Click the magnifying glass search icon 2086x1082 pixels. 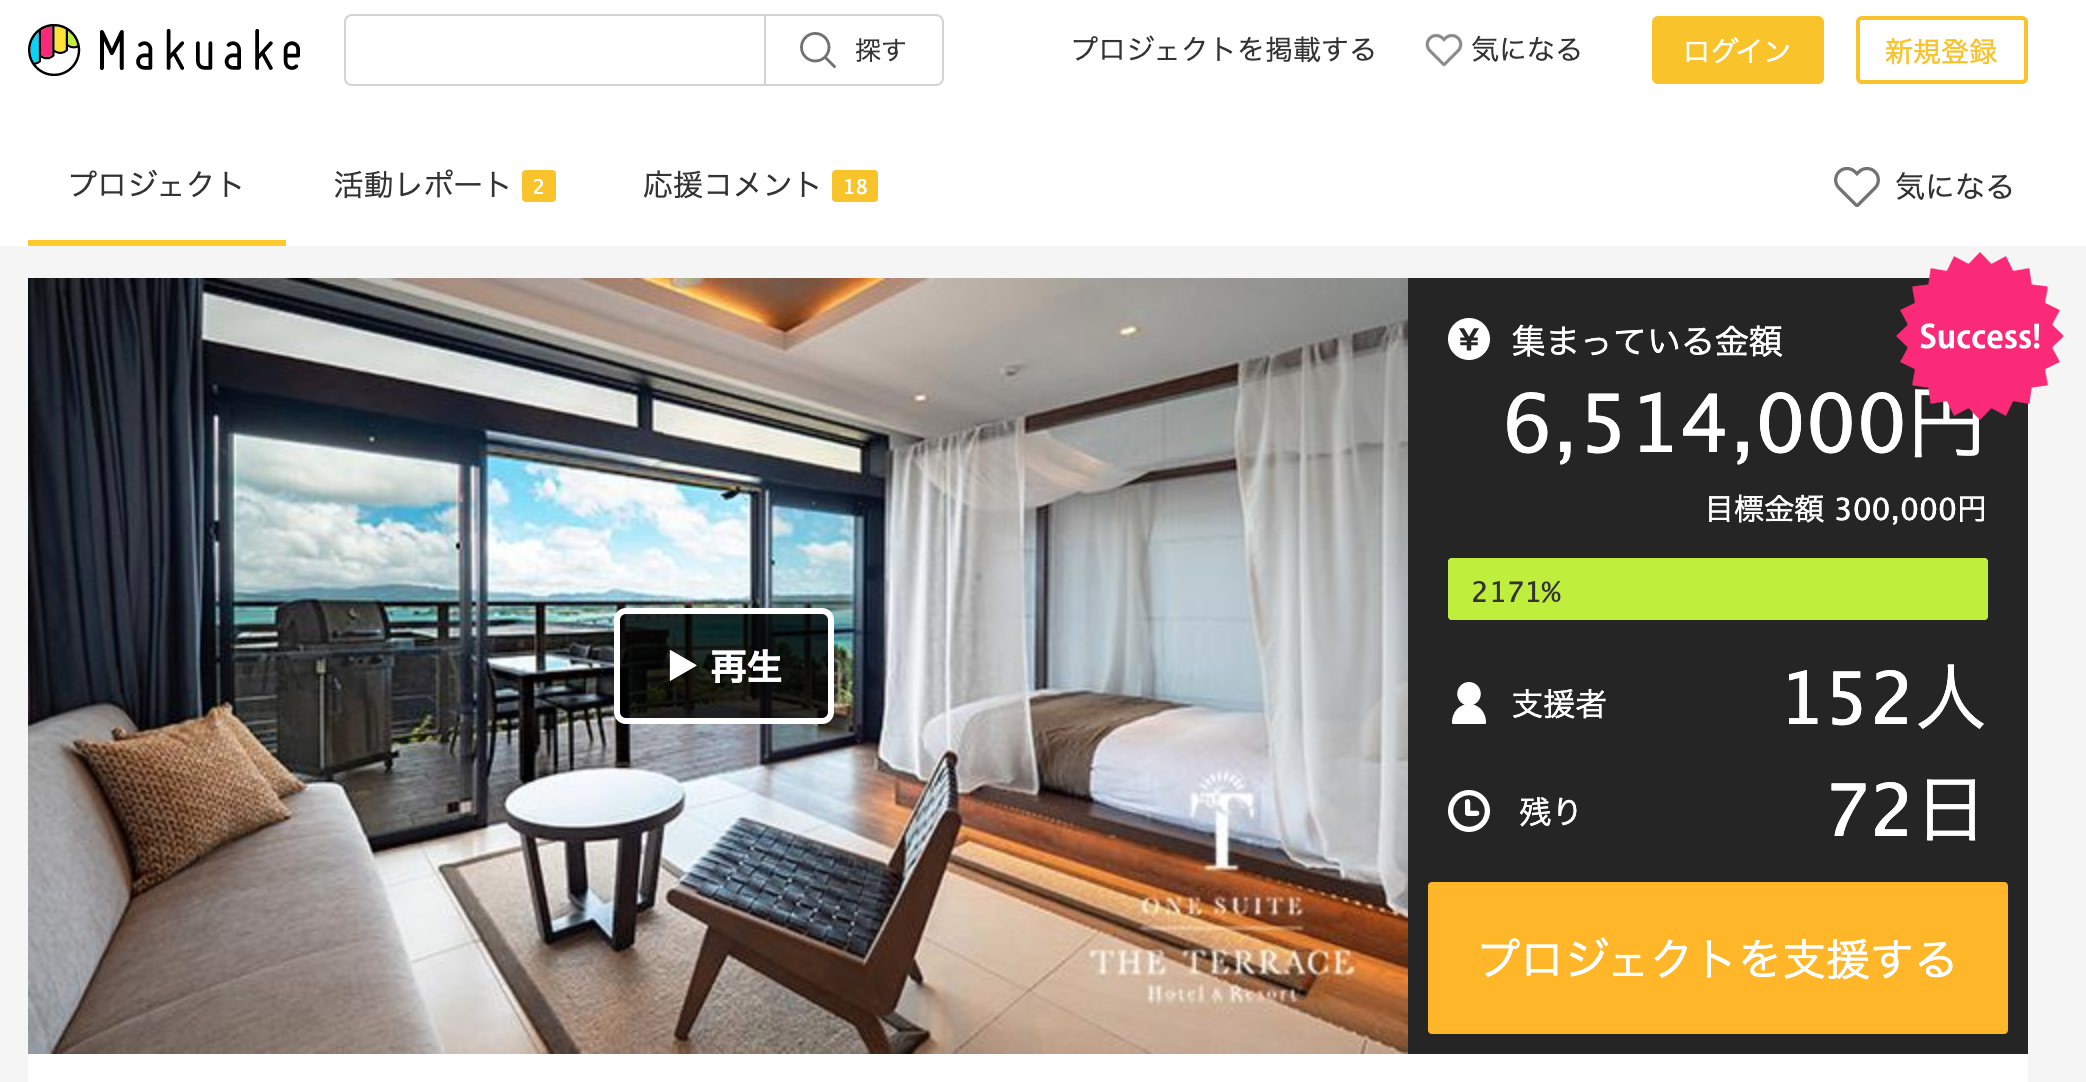pyautogui.click(x=817, y=49)
